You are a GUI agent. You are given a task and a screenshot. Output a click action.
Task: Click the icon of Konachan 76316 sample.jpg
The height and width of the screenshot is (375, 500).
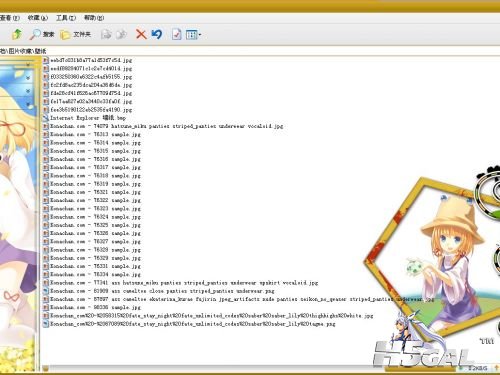click(46, 159)
